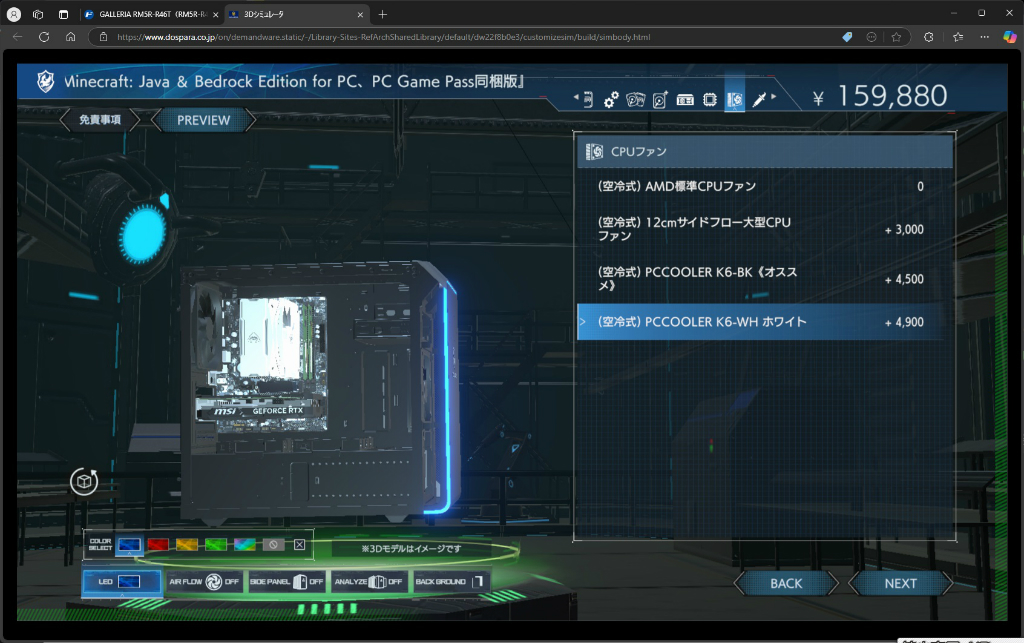The image size is (1024, 643).
Task: Click the BACK button
Action: pos(786,583)
